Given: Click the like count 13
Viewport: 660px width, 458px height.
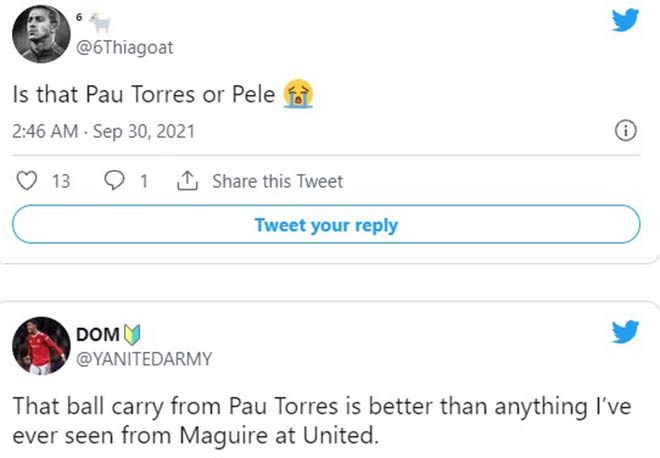Looking at the screenshot, I should [x=59, y=182].
